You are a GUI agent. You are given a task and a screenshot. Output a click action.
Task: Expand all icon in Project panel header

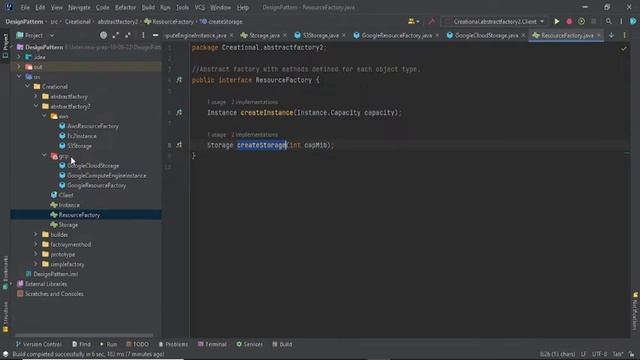pos(116,36)
